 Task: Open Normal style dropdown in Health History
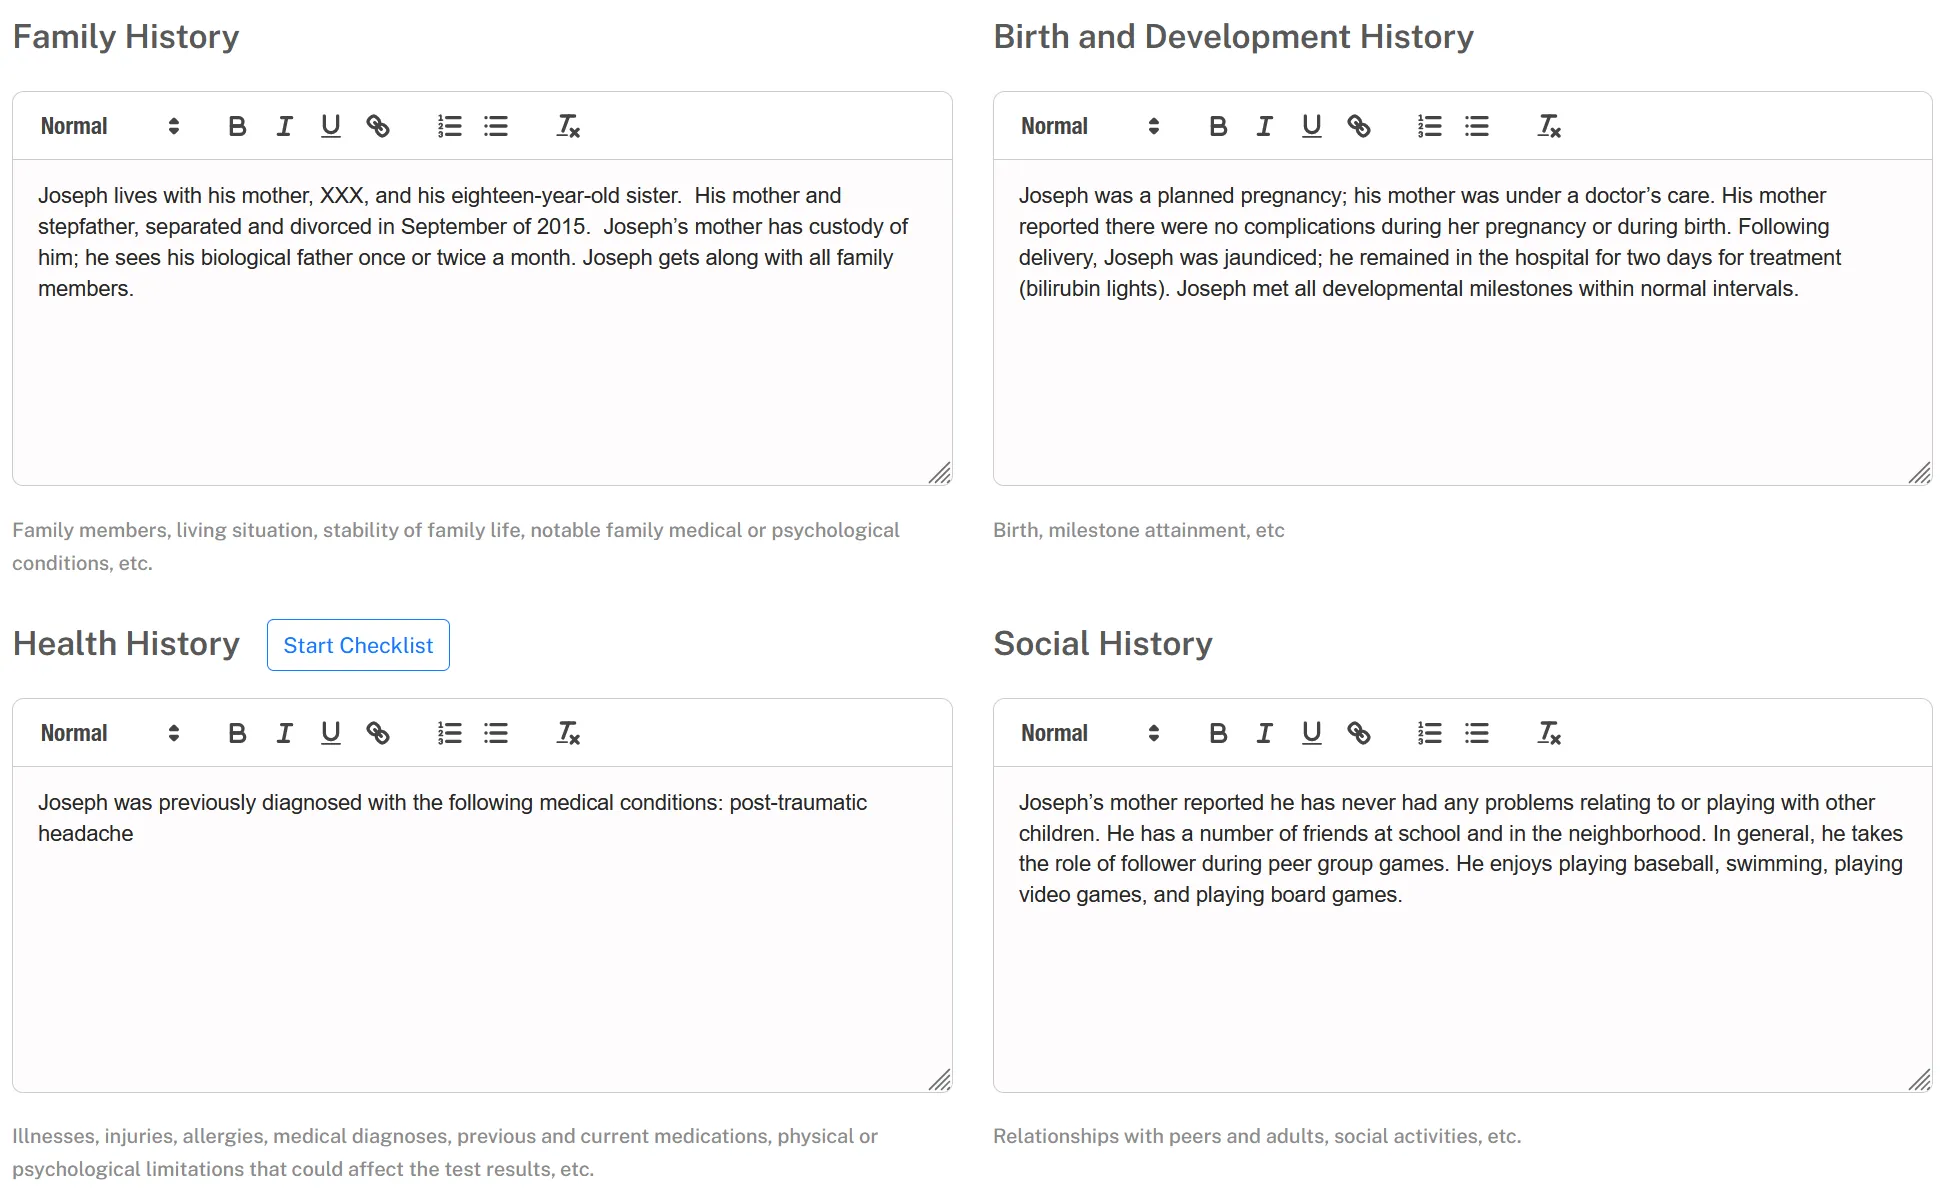tap(110, 733)
